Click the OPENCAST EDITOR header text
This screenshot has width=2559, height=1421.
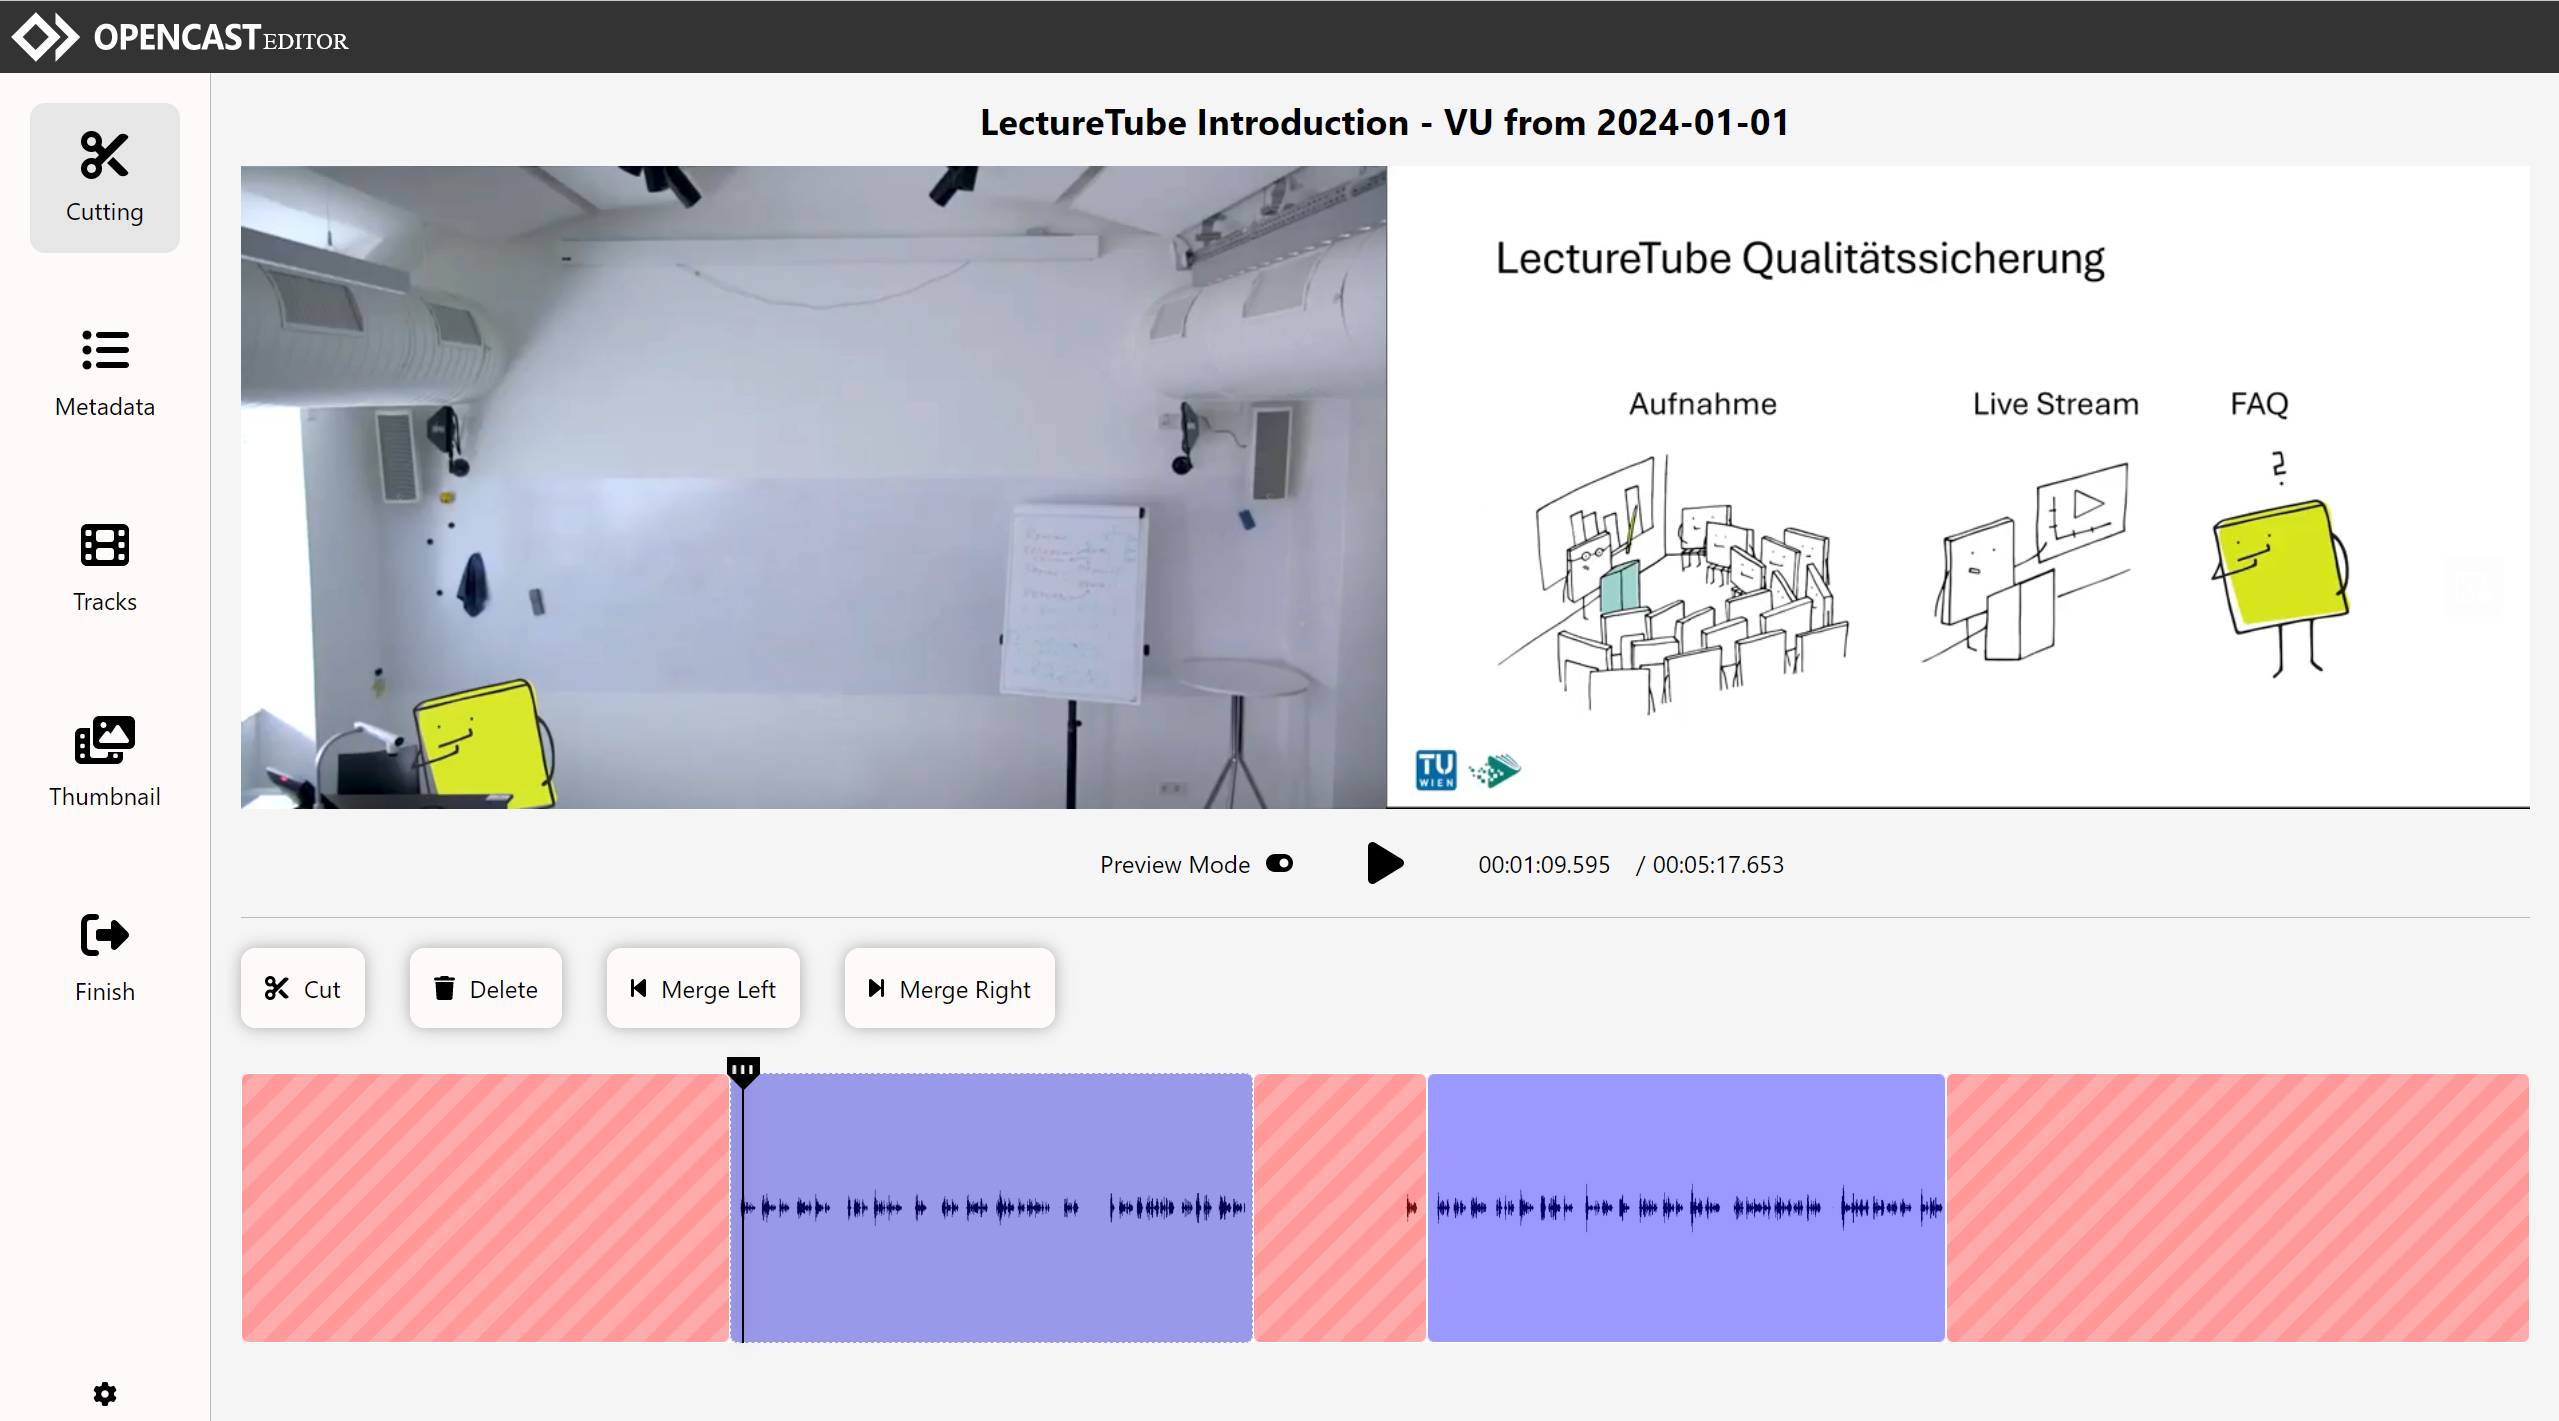(221, 38)
